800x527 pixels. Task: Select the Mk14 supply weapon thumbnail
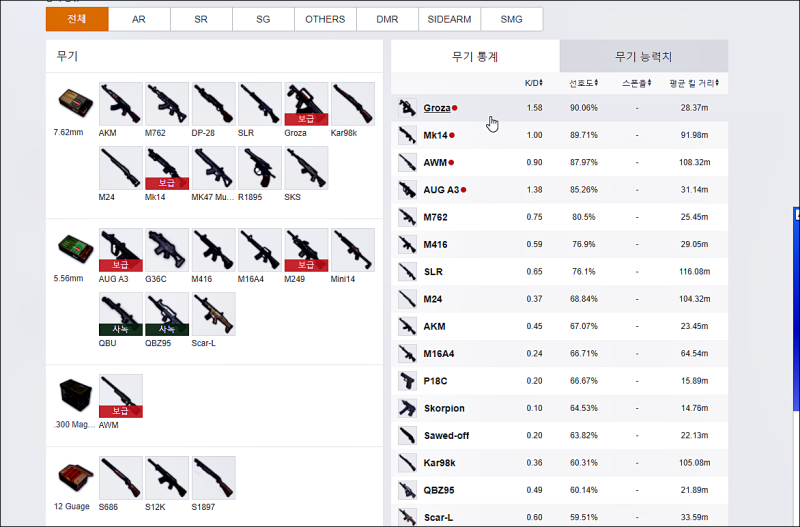click(167, 168)
